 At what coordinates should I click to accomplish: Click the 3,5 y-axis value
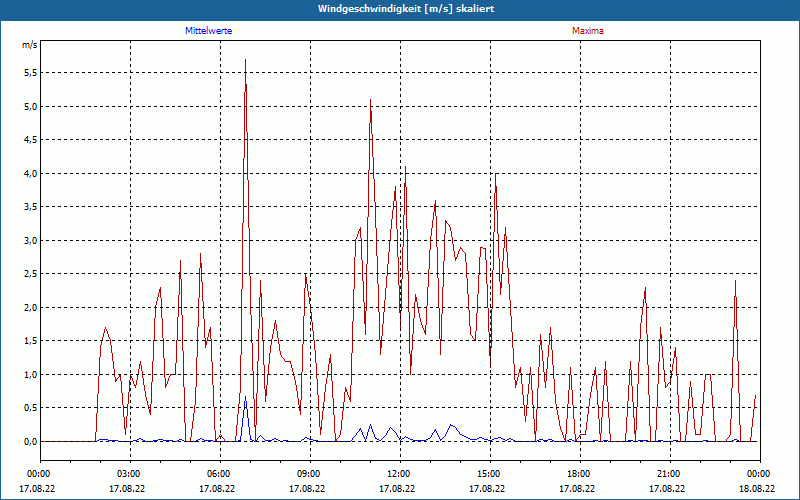(31, 207)
